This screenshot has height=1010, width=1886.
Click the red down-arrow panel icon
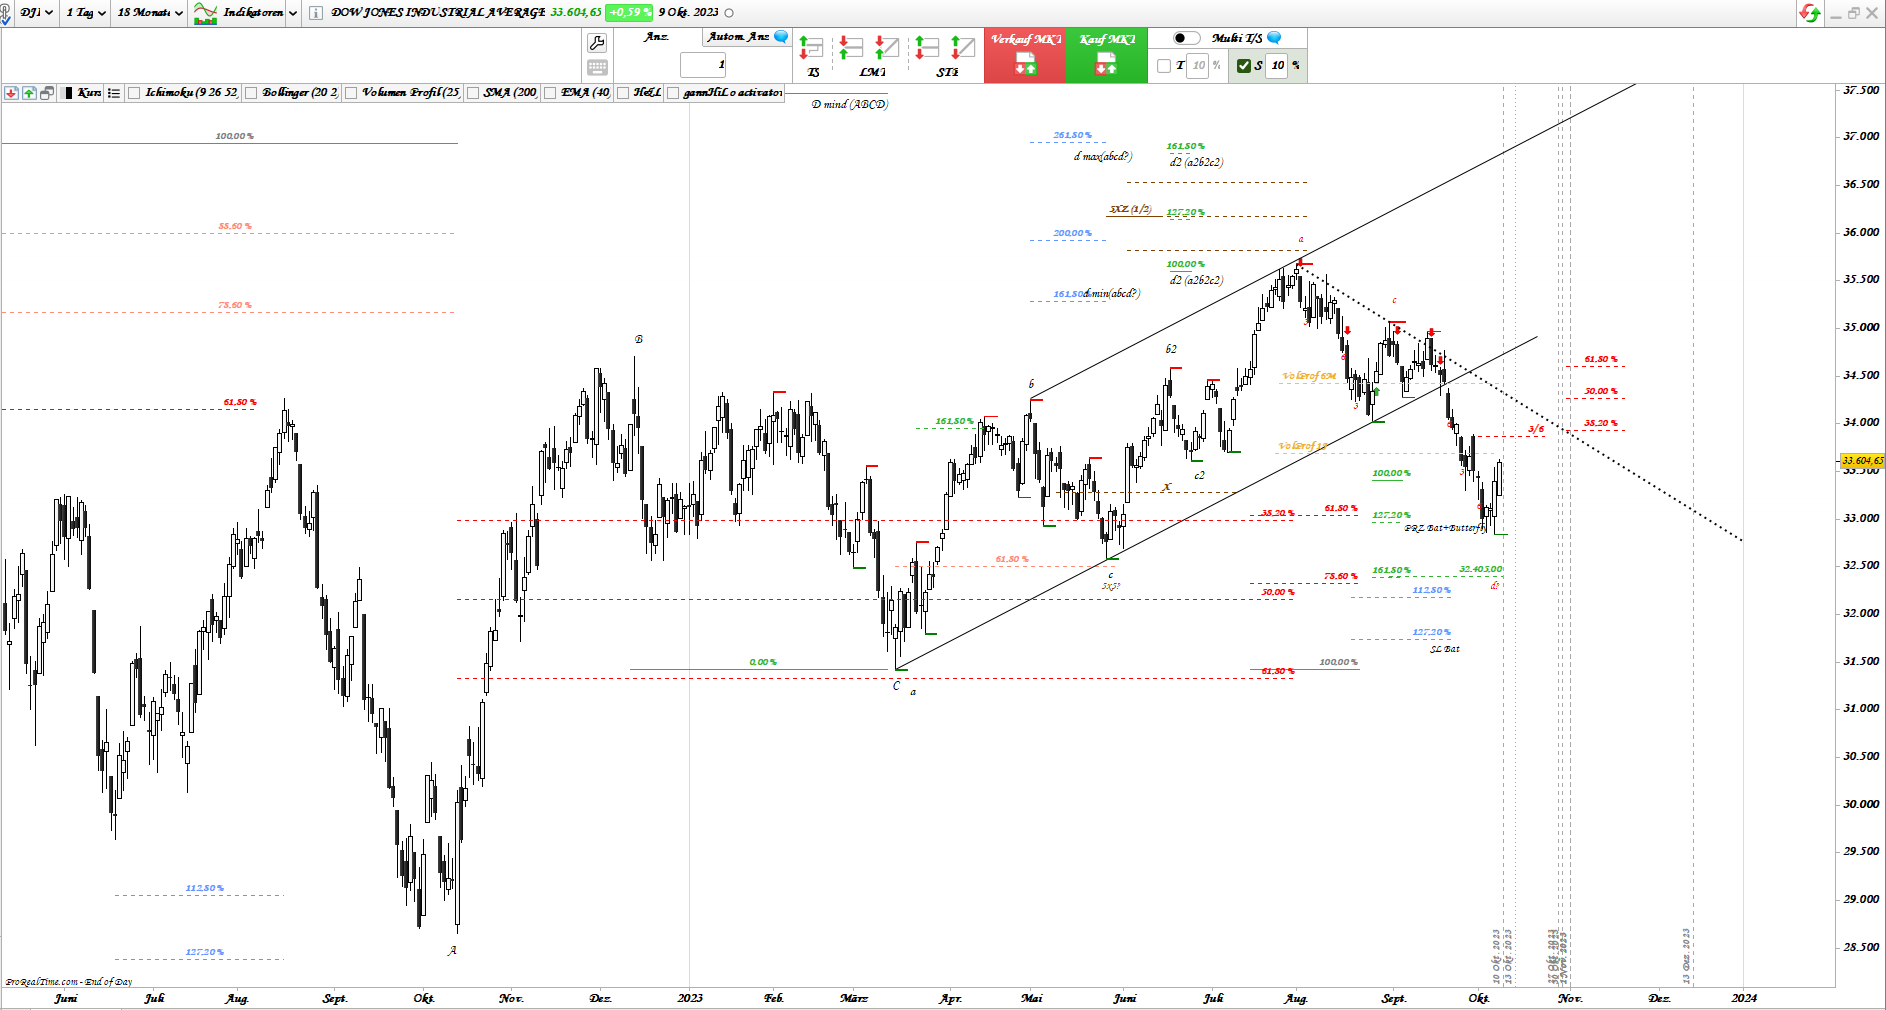pyautogui.click(x=11, y=93)
